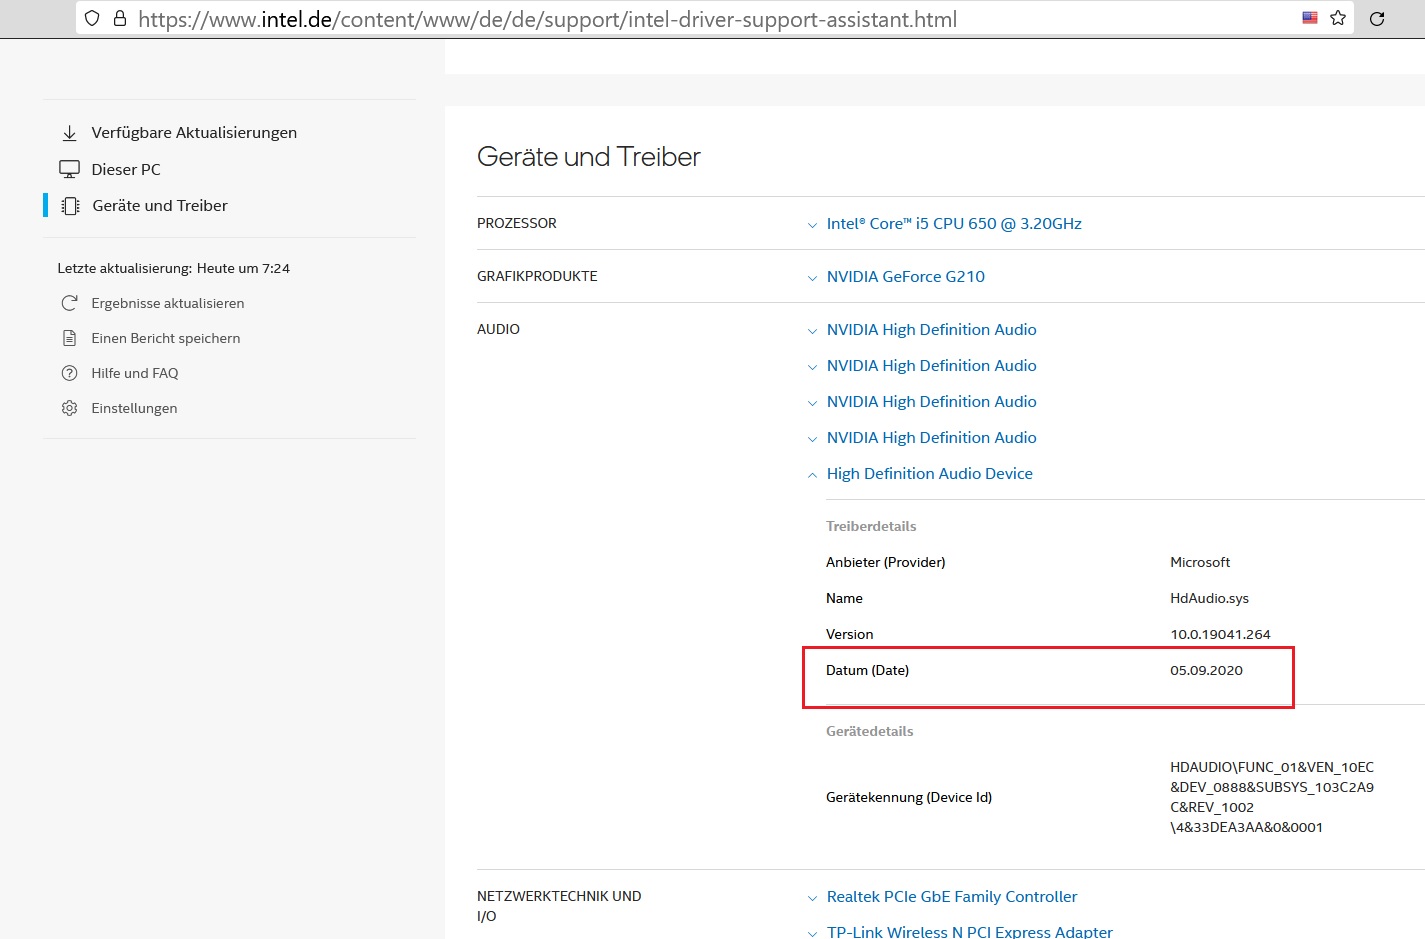Expand chevron beside TP-Link Wireless N Adapter
Viewport: 1425px width, 939px height.
click(x=812, y=933)
